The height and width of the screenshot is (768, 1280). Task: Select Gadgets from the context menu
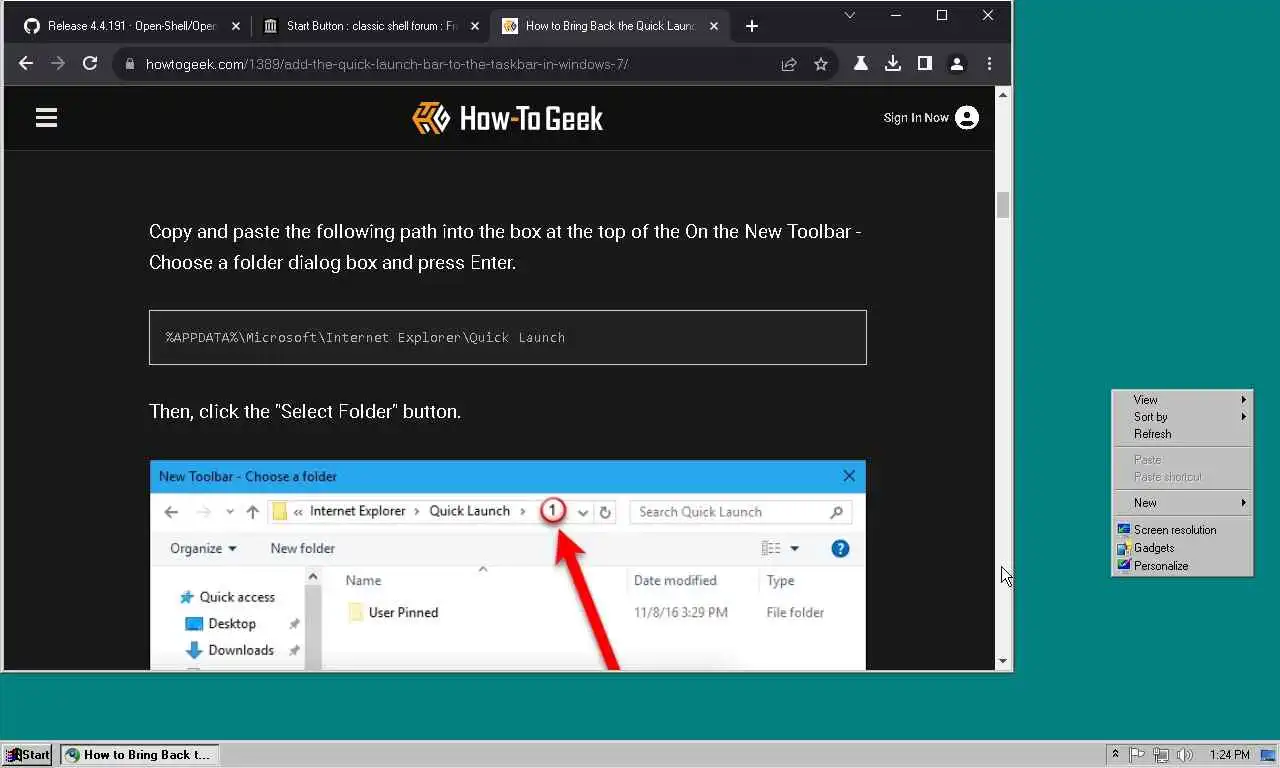tap(1182, 548)
